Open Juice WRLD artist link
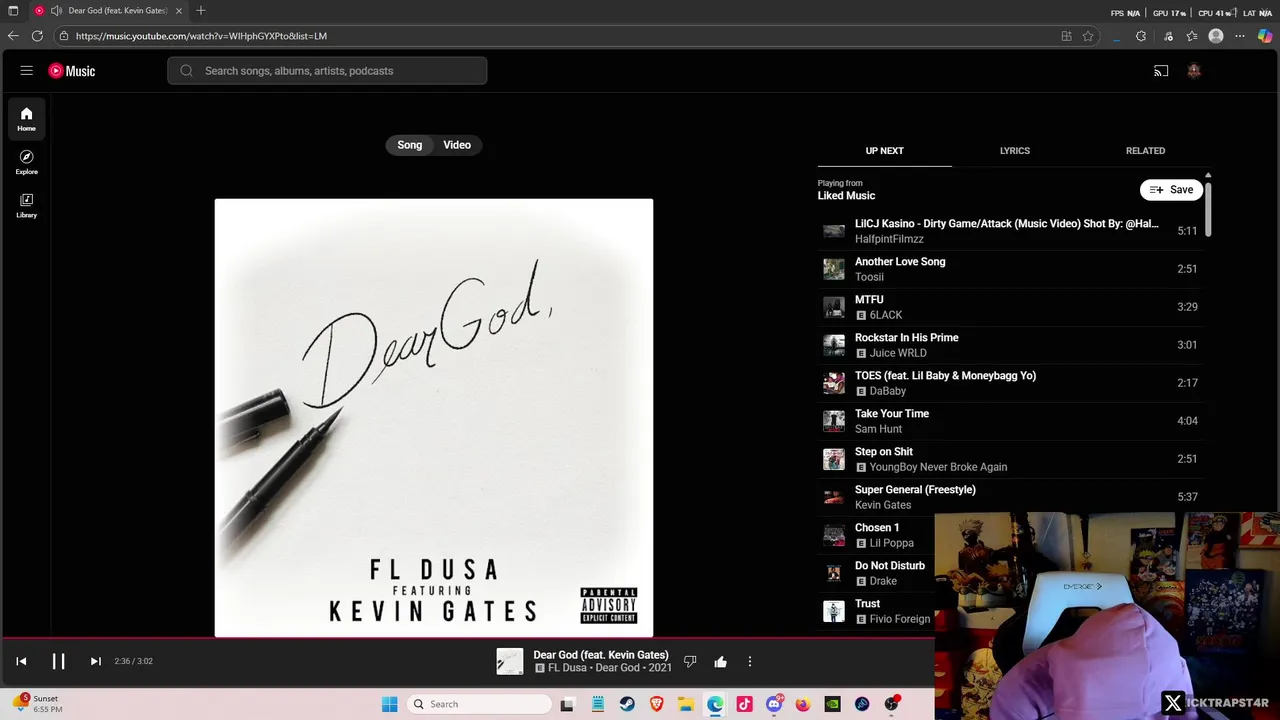The image size is (1280, 720). tap(898, 353)
